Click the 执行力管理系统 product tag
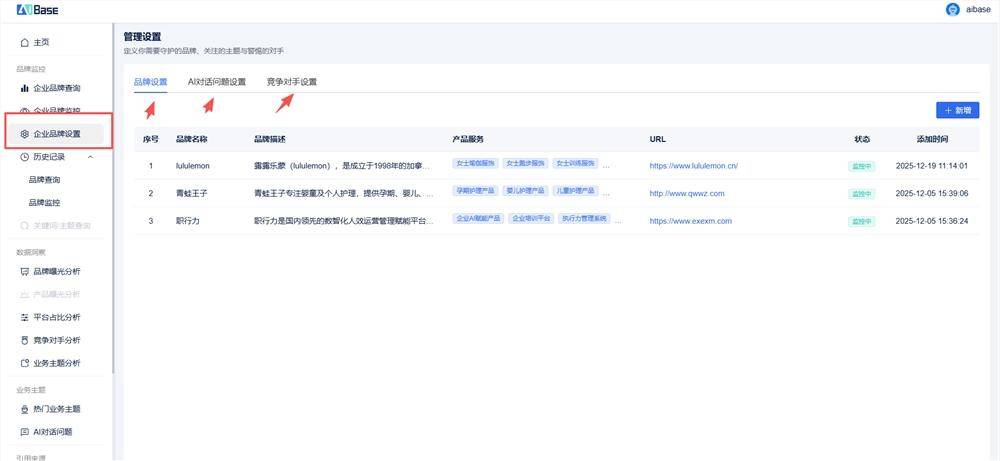Image resolution: width=1000 pixels, height=461 pixels. coord(584,218)
